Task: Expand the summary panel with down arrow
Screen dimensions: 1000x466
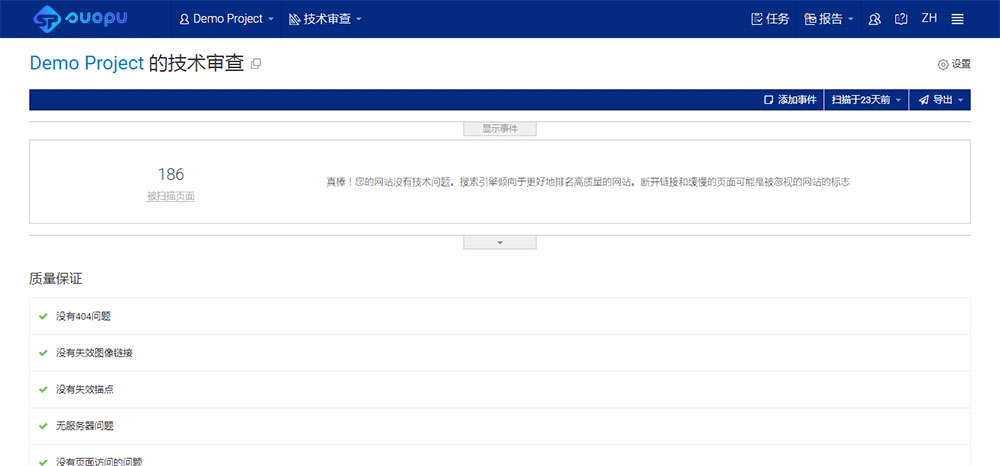Action: (x=499, y=243)
